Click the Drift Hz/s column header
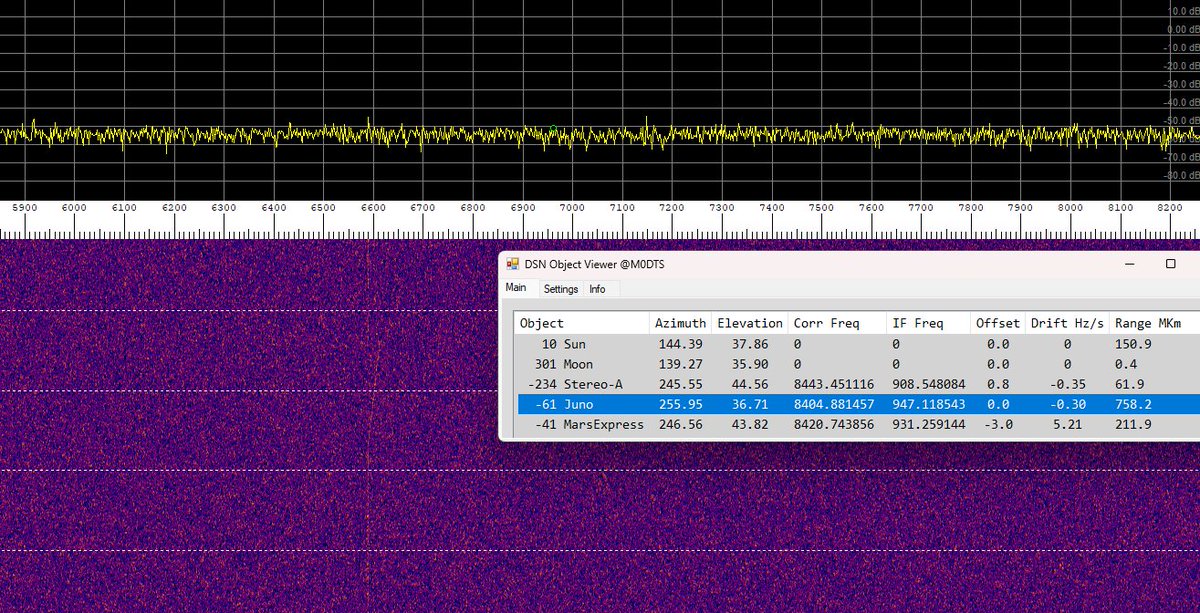The height and width of the screenshot is (613, 1200). click(1068, 323)
